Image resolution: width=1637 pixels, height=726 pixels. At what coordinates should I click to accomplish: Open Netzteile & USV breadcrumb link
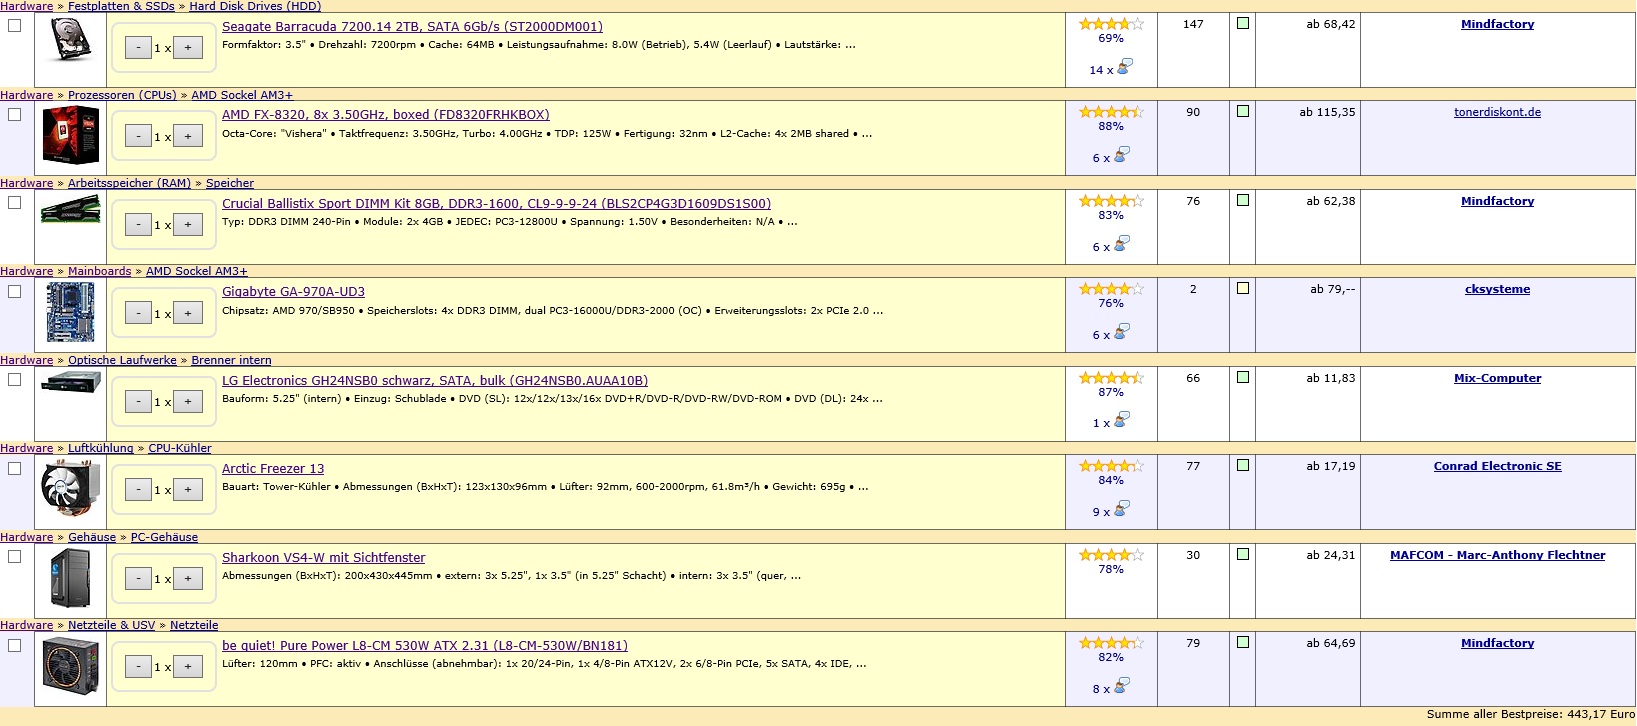[x=111, y=625]
